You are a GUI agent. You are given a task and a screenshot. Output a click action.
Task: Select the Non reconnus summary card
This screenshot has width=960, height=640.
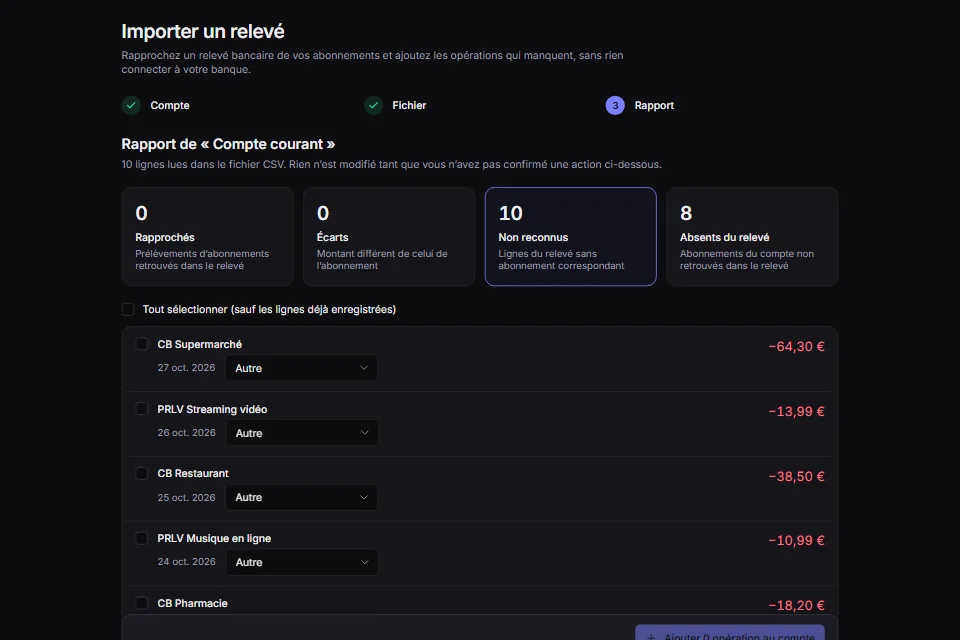point(571,236)
